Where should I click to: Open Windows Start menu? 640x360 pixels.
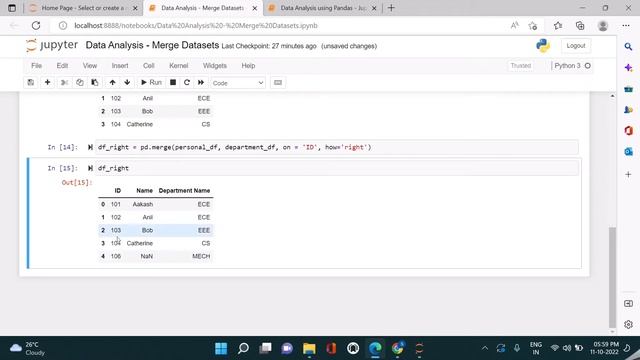221,348
